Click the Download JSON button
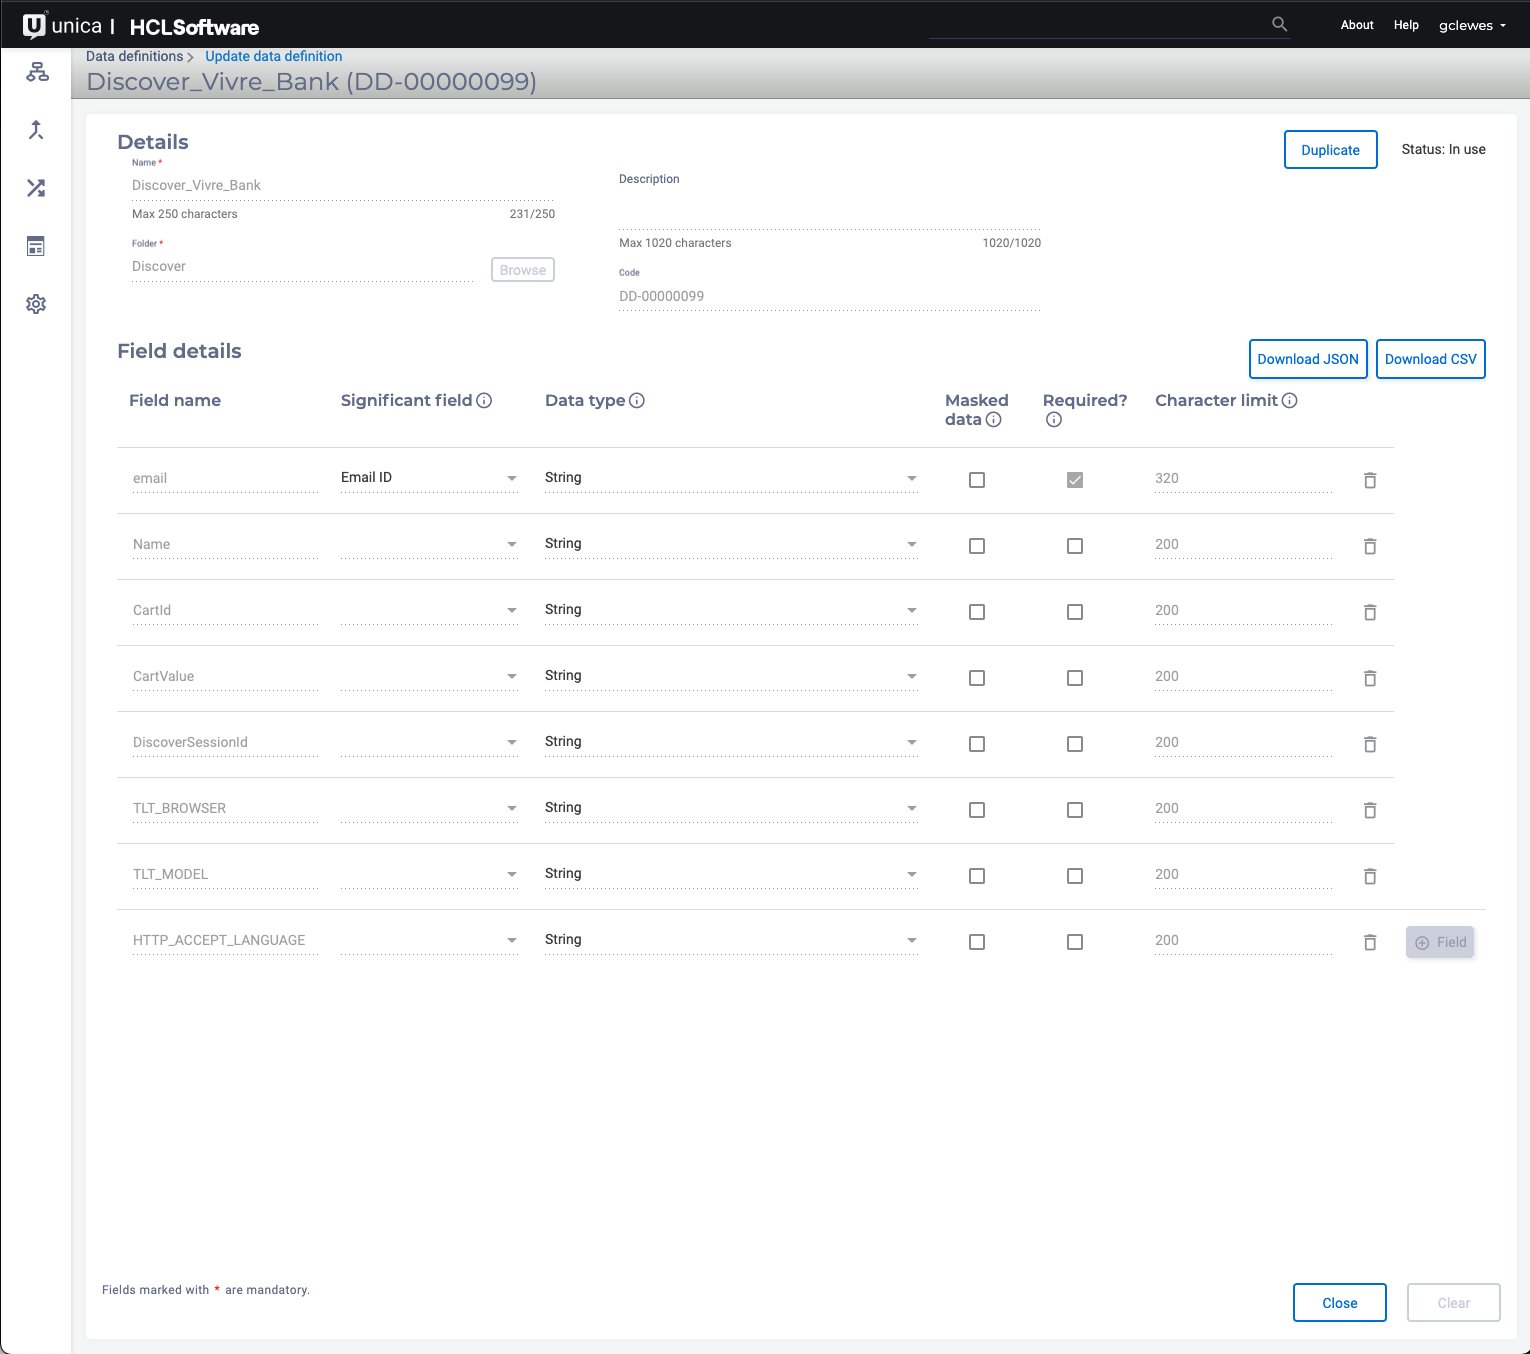 tap(1307, 359)
